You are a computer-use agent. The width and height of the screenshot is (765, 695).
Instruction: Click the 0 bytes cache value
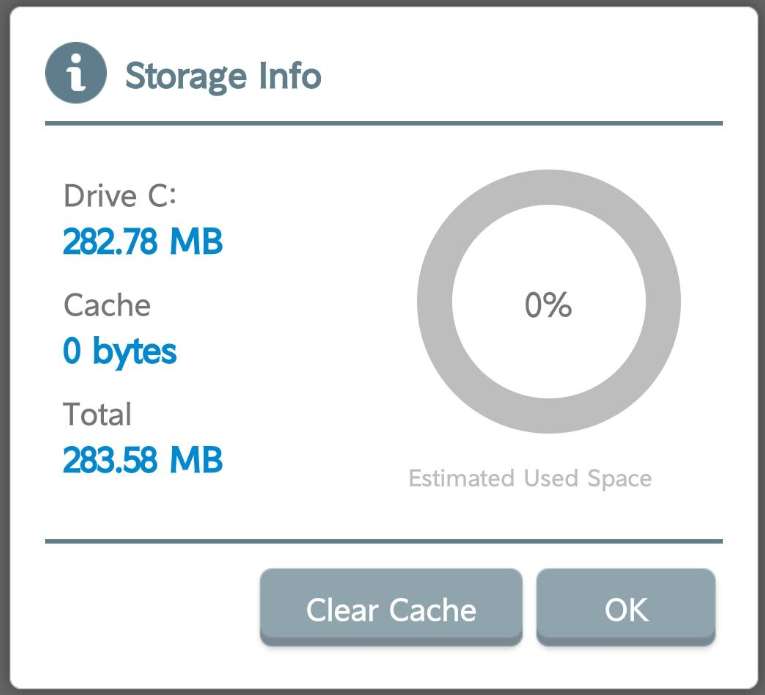(x=120, y=351)
